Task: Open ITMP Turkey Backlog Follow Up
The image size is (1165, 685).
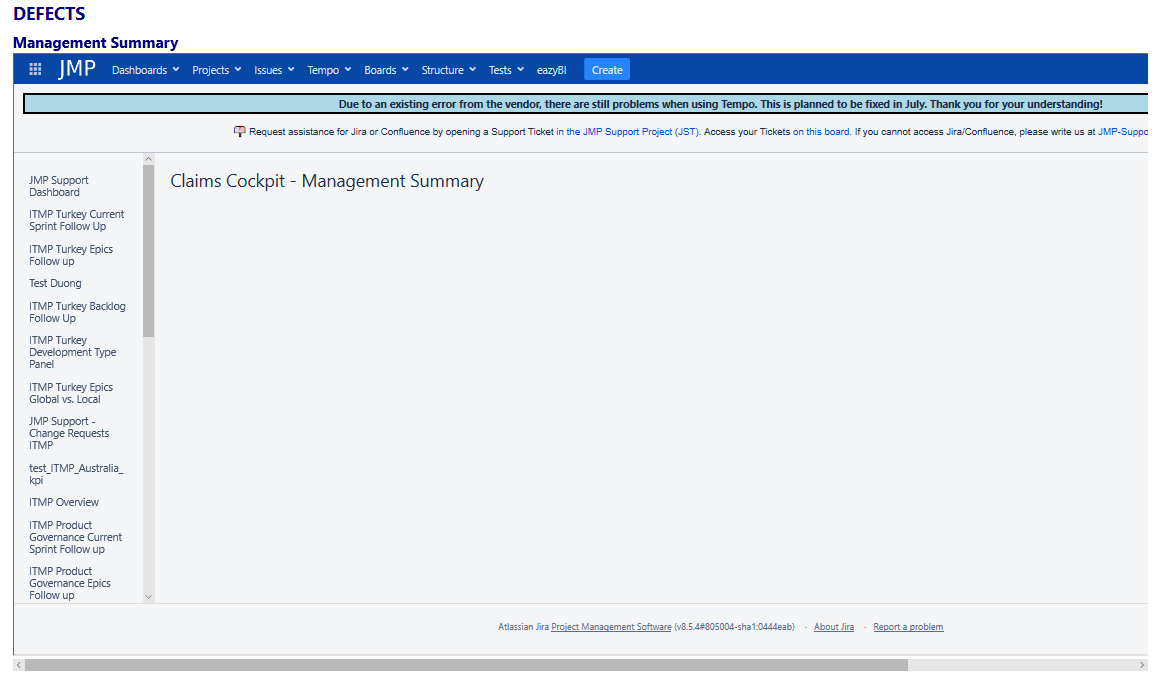Action: click(77, 312)
